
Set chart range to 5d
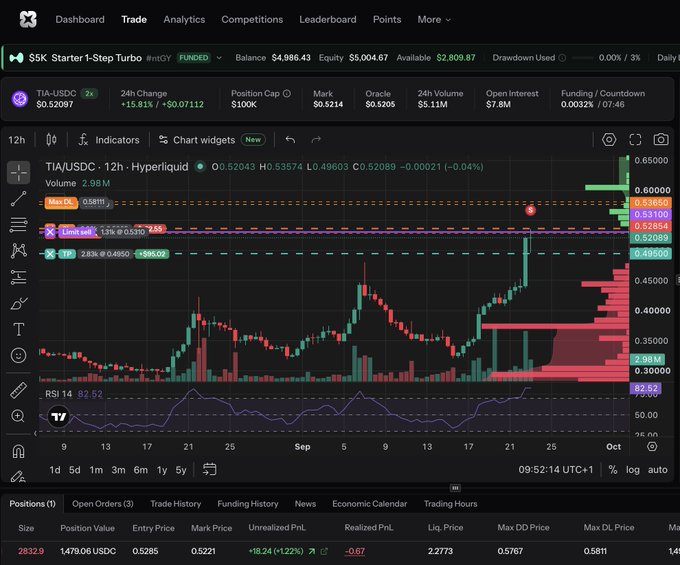[75, 470]
